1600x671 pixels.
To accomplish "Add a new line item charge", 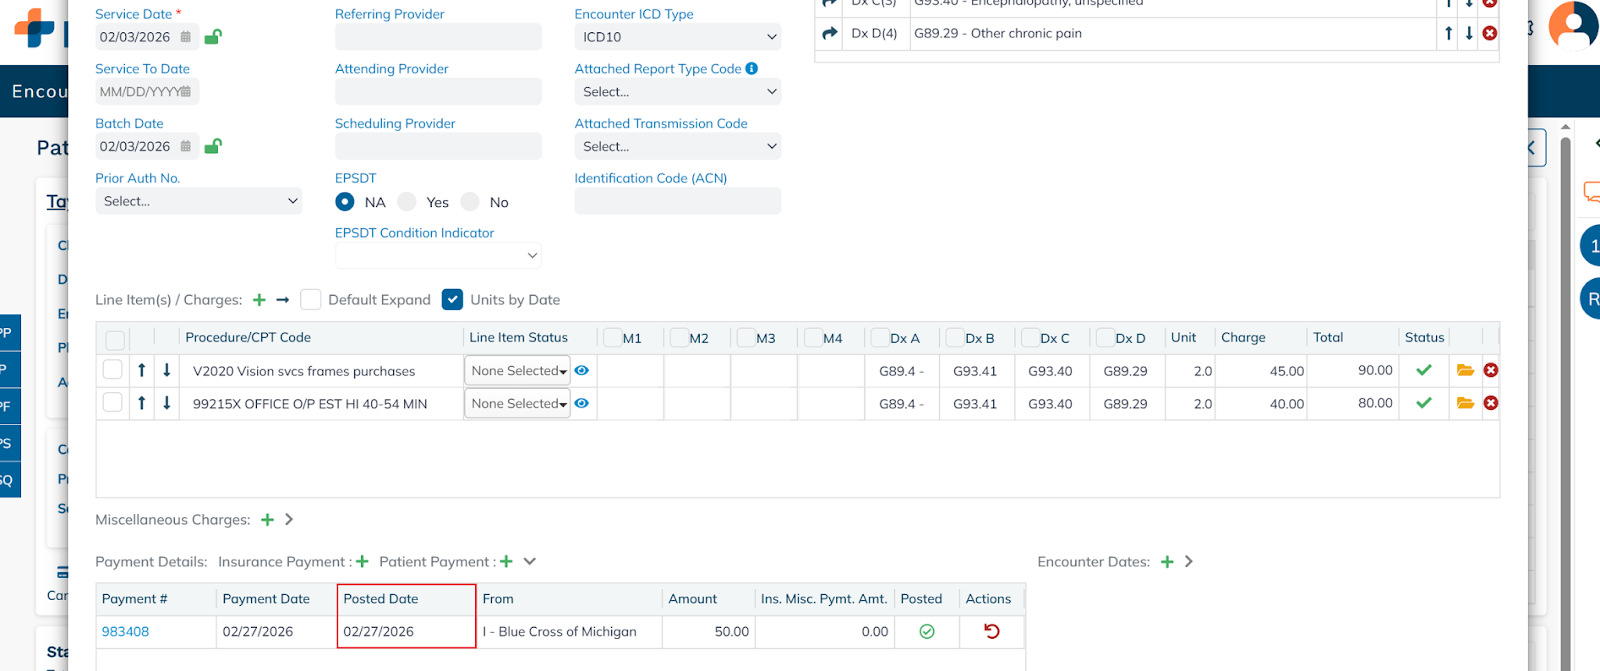I will [259, 300].
